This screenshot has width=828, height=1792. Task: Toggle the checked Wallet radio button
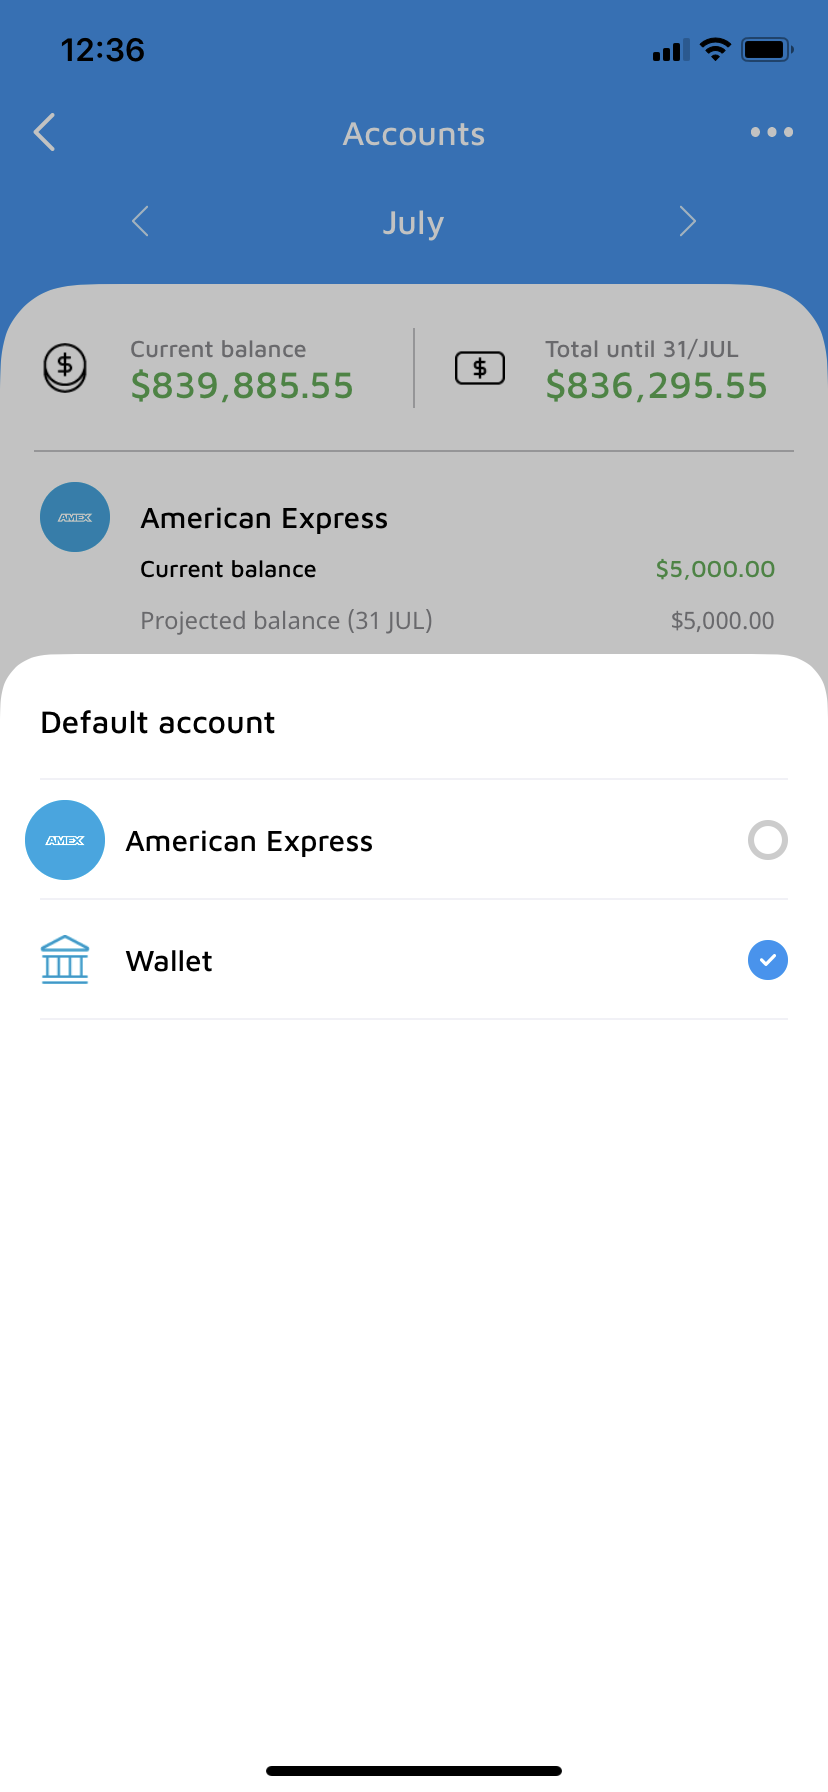coord(768,960)
